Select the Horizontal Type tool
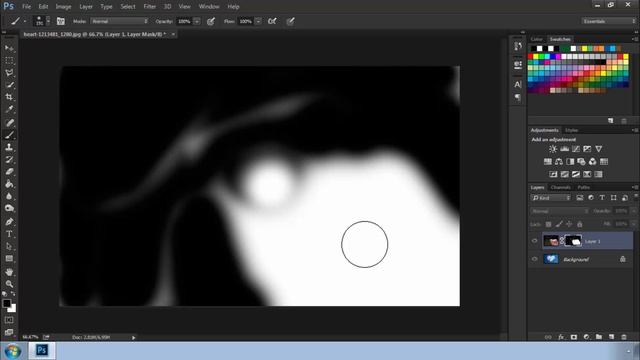This screenshot has width=640, height=360. [9, 234]
